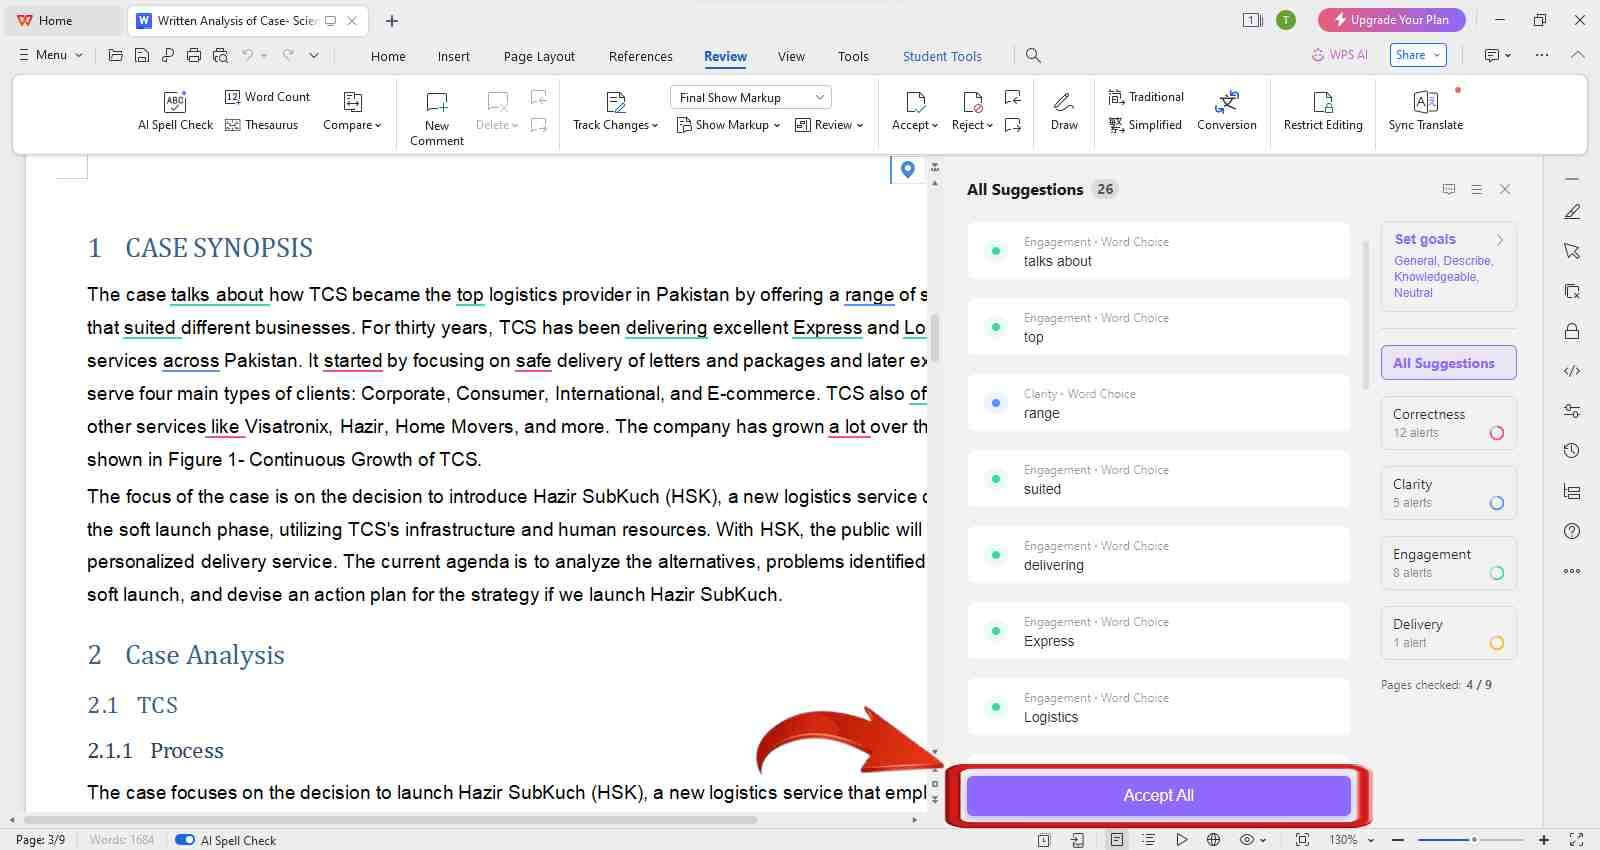Click the Accept All button
The height and width of the screenshot is (850, 1600).
tap(1158, 795)
